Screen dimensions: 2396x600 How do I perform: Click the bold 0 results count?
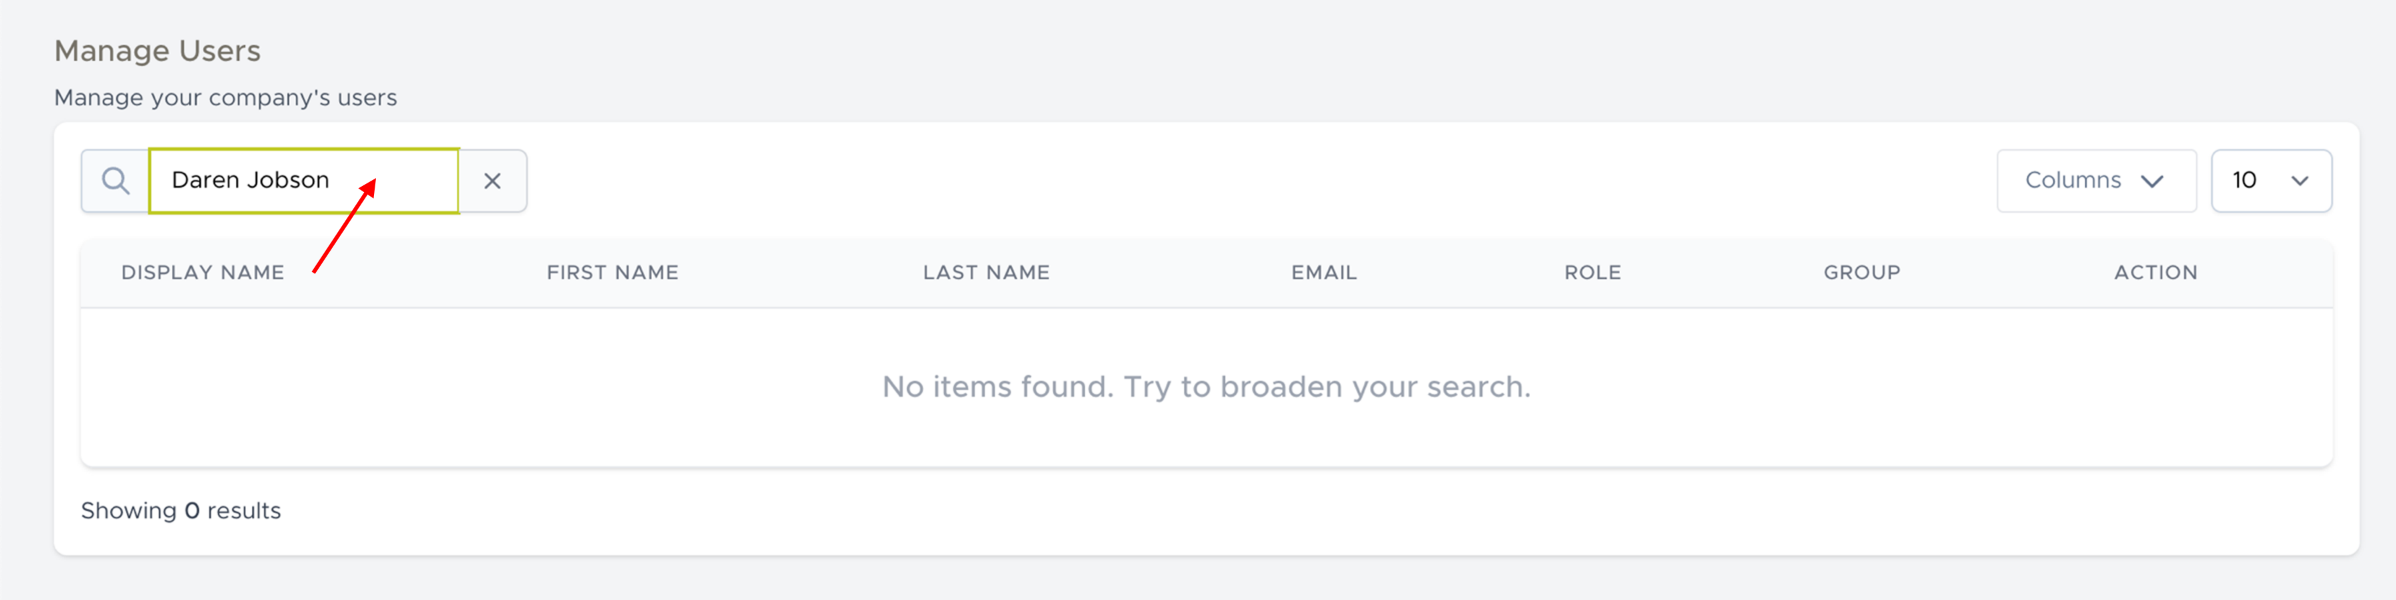(x=192, y=511)
